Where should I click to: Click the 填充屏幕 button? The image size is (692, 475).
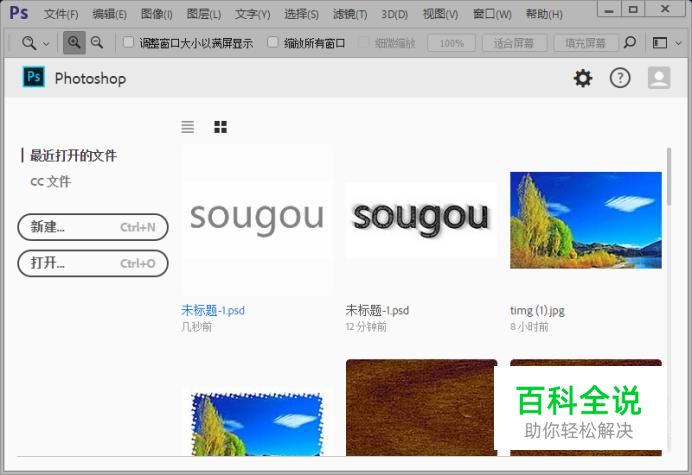coord(586,43)
